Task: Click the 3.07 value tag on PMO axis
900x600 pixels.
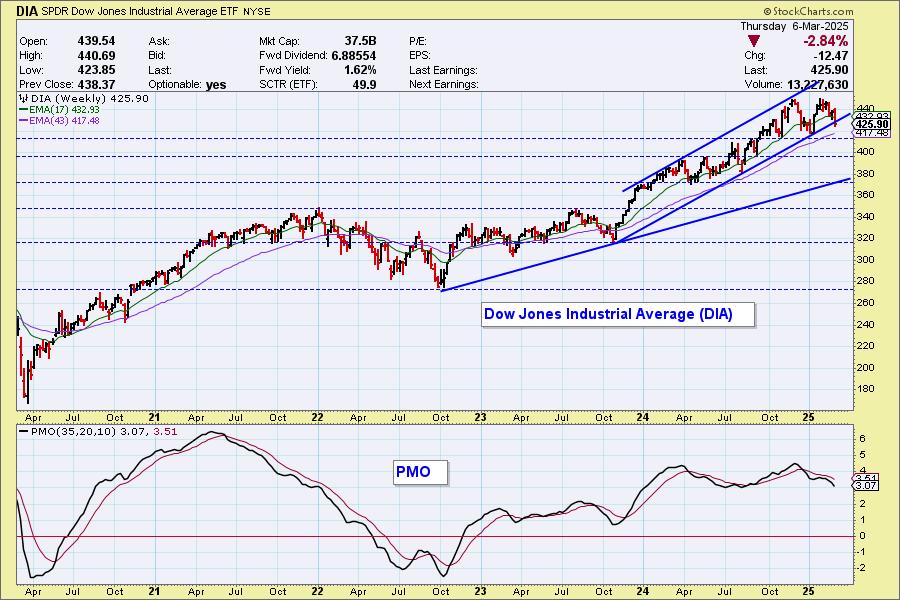Action: (866, 486)
